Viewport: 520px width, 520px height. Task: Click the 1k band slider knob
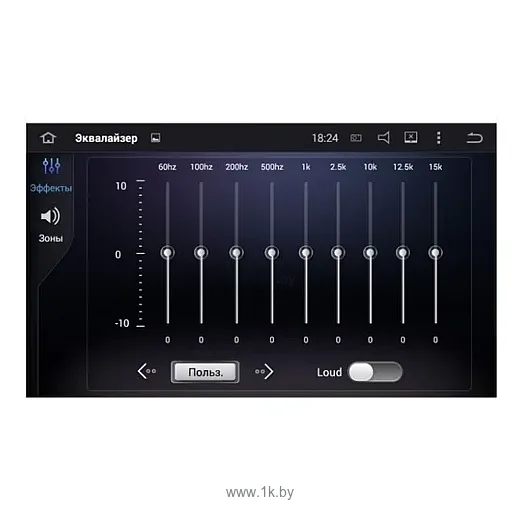[x=306, y=253]
